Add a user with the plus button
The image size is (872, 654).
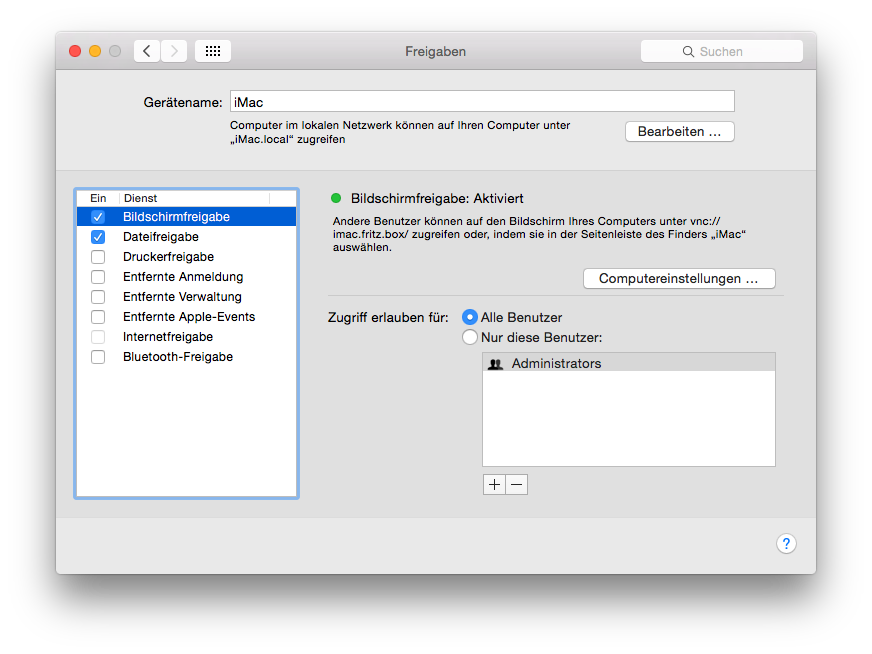[494, 484]
